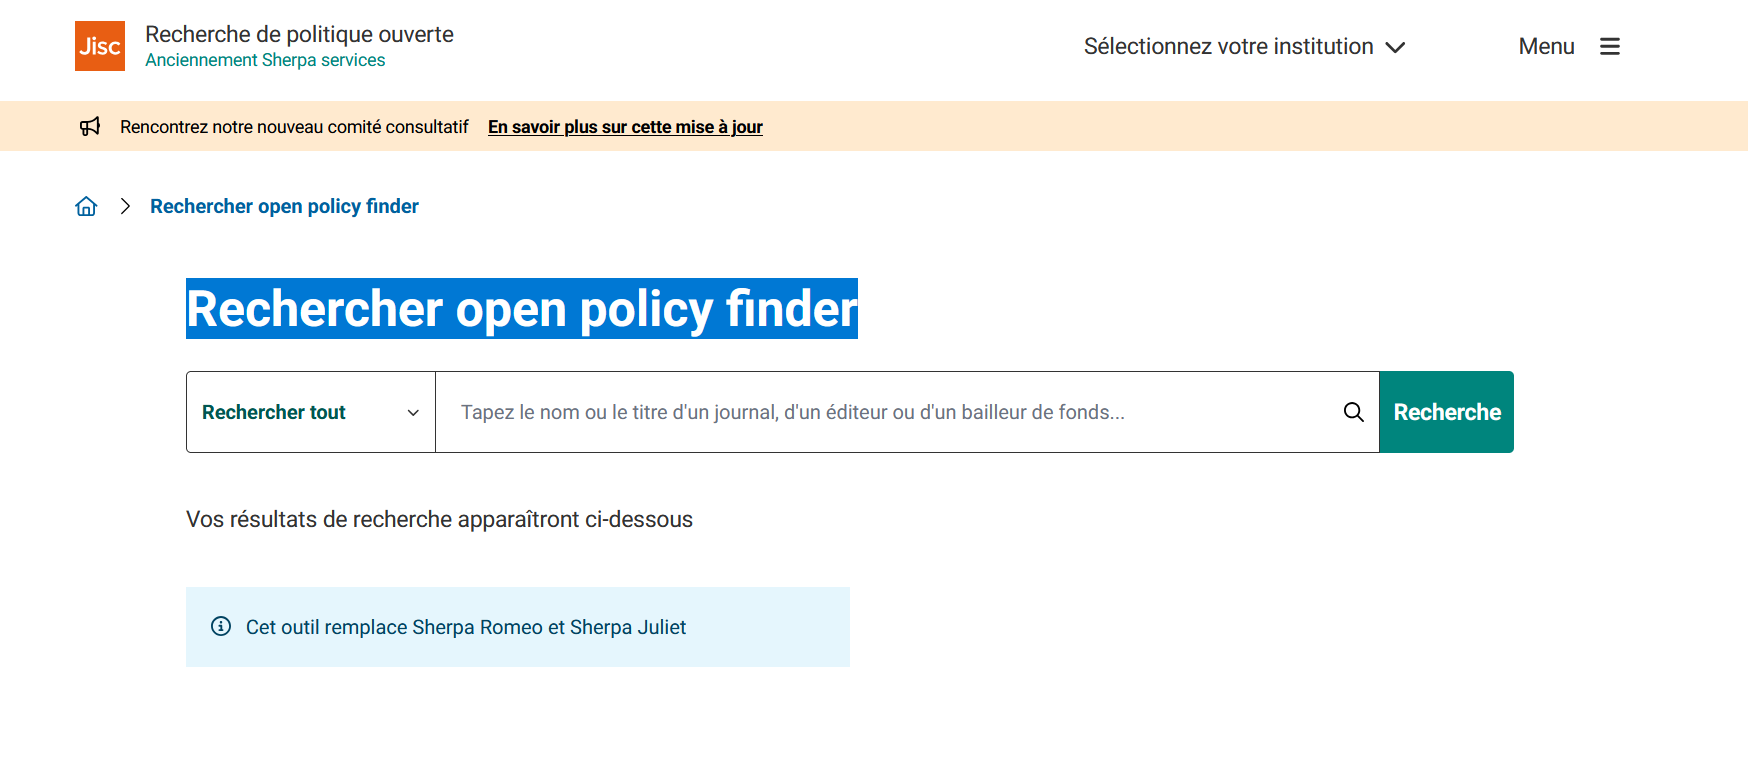Click the Jisc logo icon
The height and width of the screenshot is (763, 1748).
[x=99, y=45]
